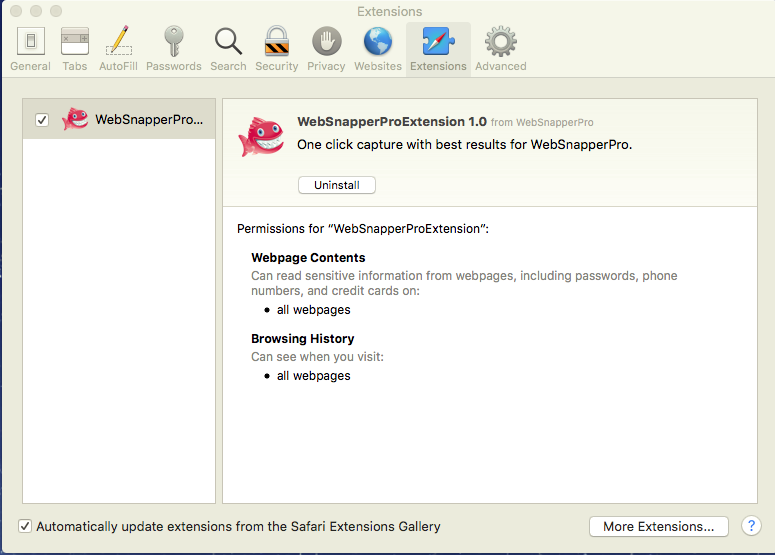The width and height of the screenshot is (775, 555).
Task: Open the General preferences pane
Action: point(31,49)
